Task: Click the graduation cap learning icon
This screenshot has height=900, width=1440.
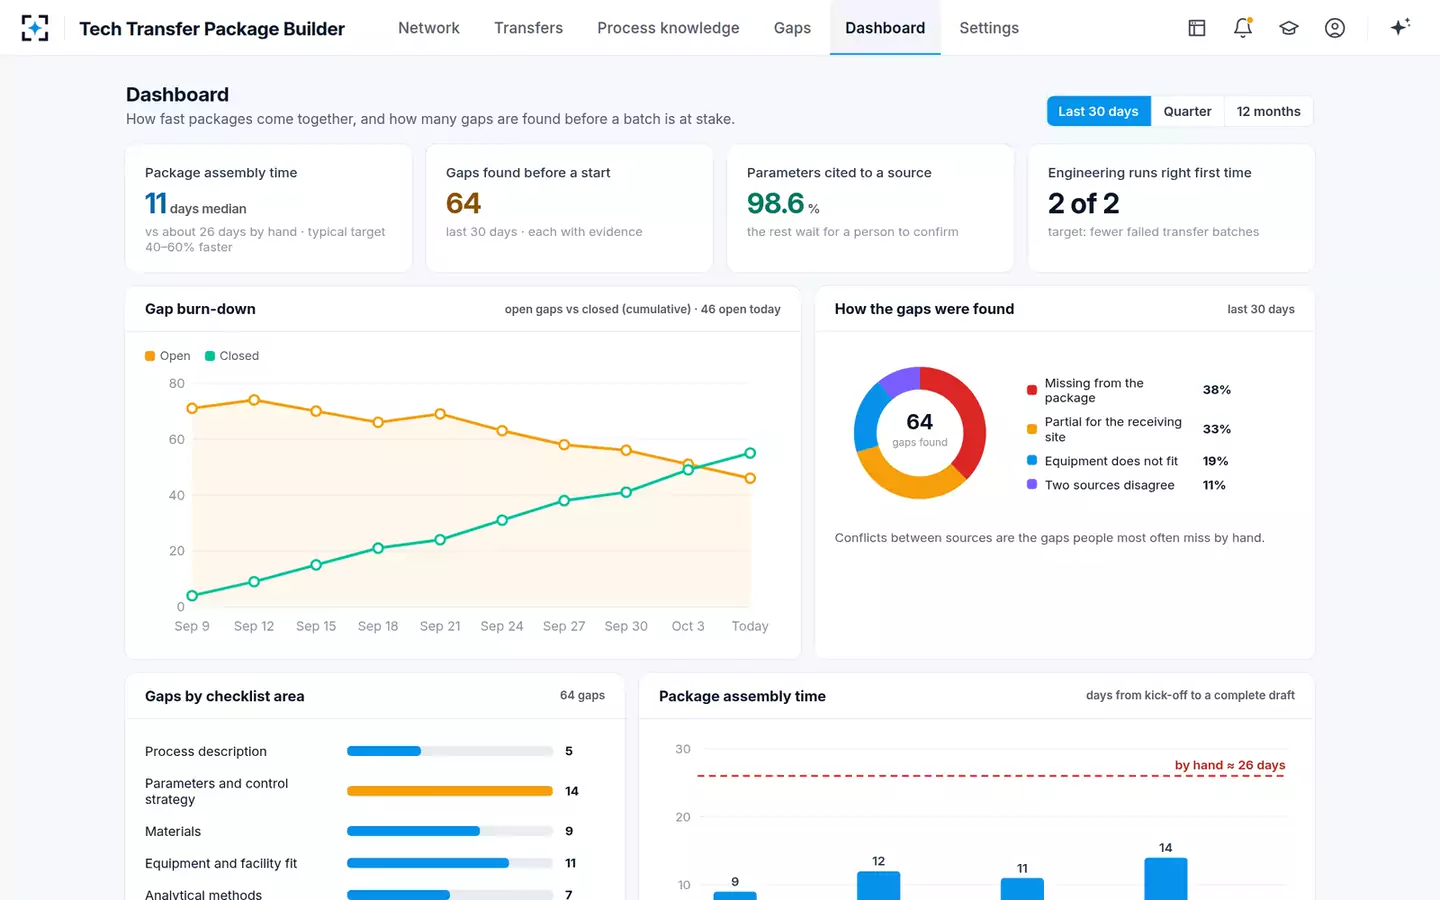Action: point(1289,28)
